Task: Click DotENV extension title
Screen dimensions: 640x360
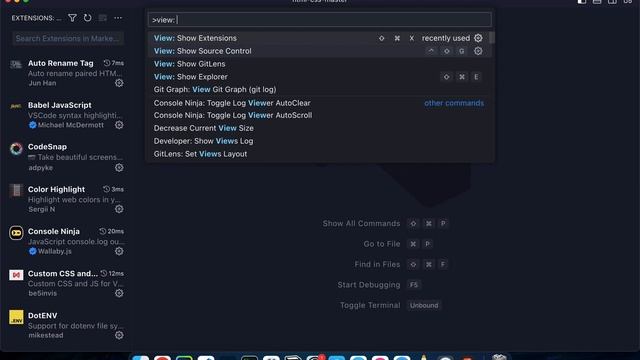Action: pyautogui.click(x=42, y=316)
